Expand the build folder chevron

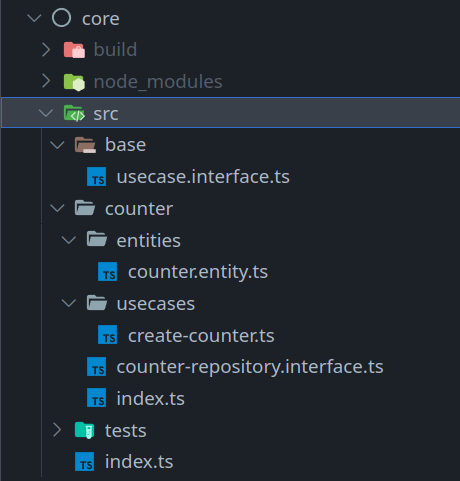46,50
